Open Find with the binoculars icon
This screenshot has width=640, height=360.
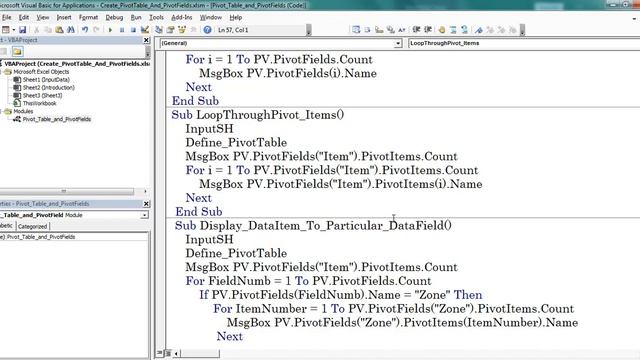point(71,30)
